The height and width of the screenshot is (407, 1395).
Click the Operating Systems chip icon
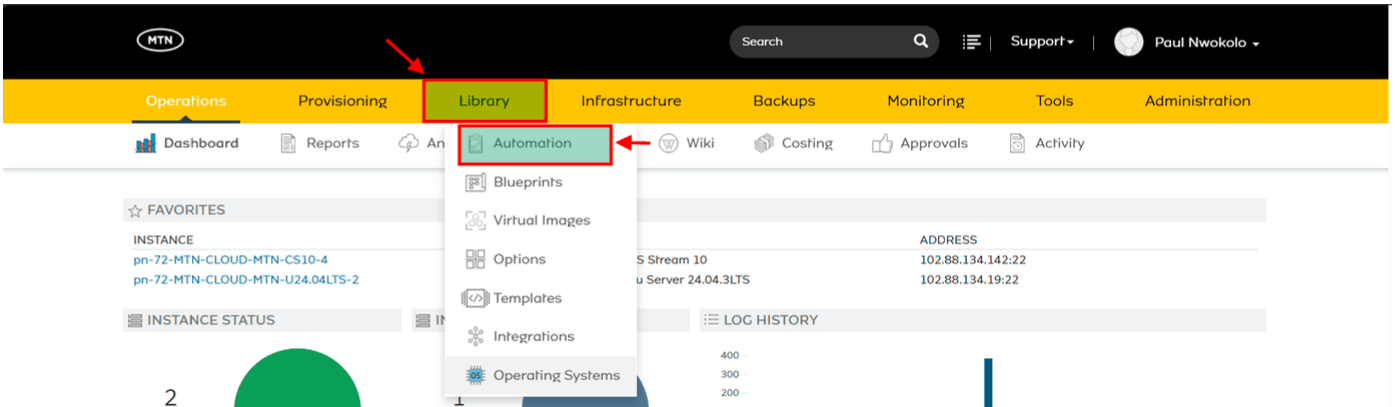tap(476, 375)
